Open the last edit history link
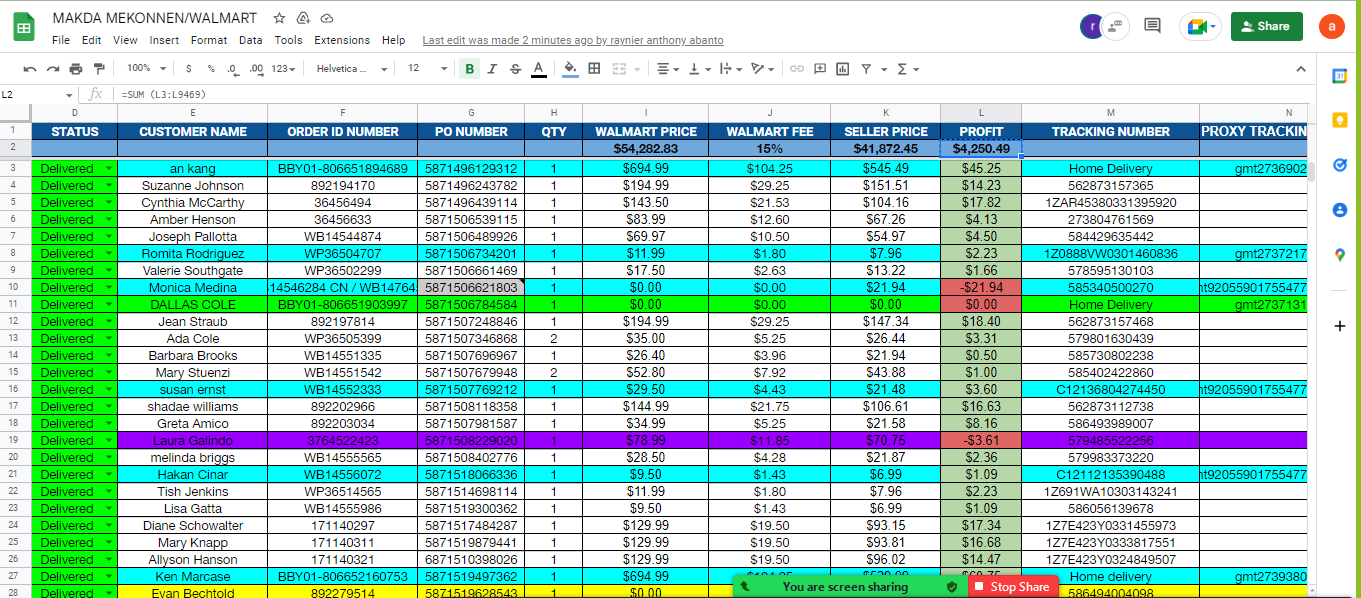Screen dimensions: 1361x598 (573, 40)
